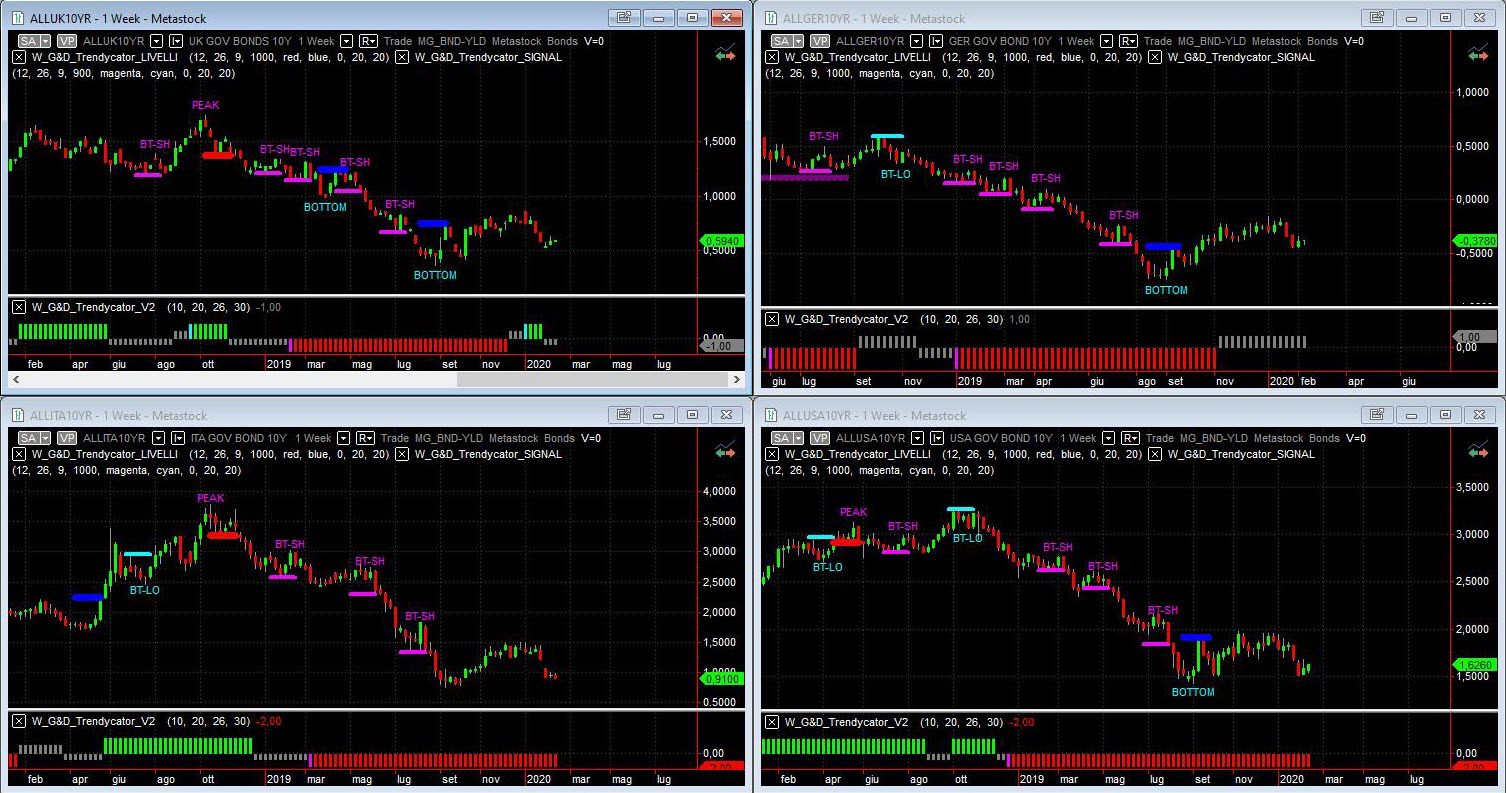The width and height of the screenshot is (1506, 793).
Task: Click the right arrow of UK chart scrollbar
Action: [736, 380]
